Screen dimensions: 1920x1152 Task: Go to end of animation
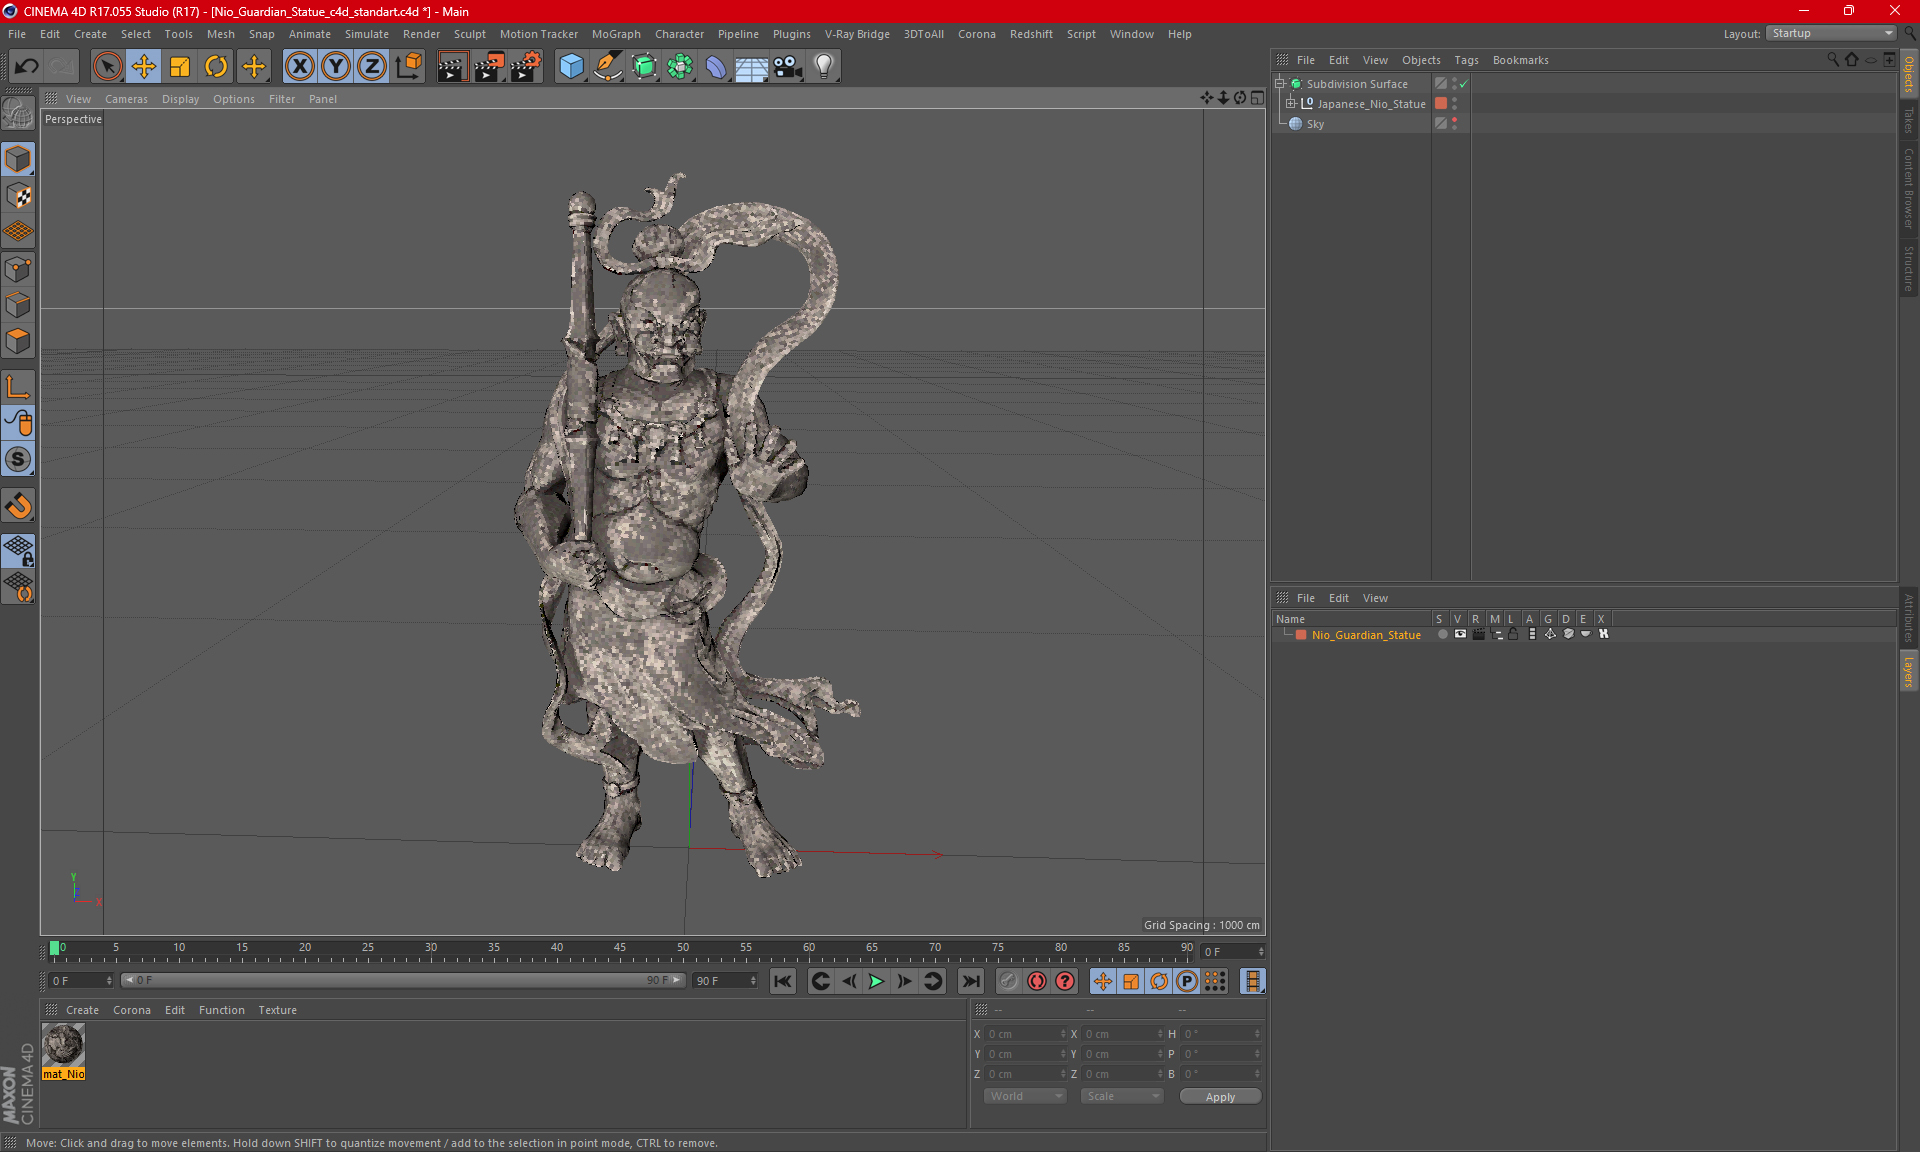coord(970,981)
